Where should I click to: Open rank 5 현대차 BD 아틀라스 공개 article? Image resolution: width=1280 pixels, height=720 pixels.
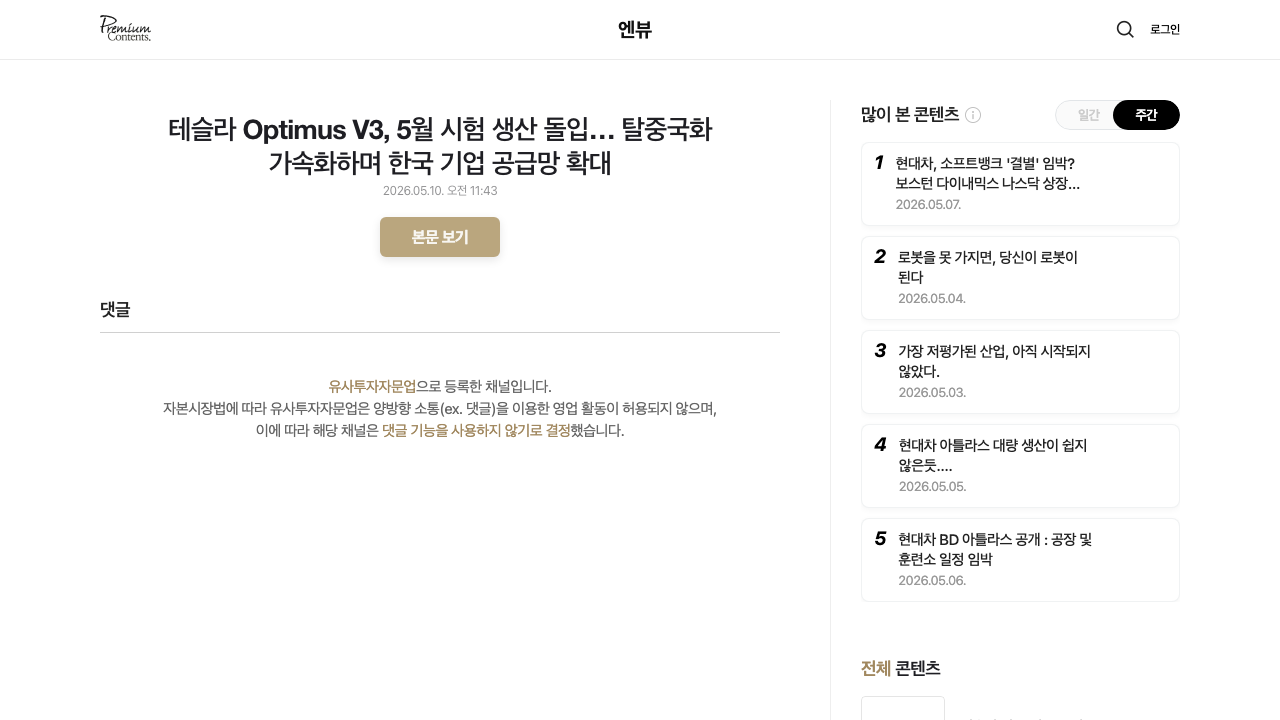[x=1020, y=560]
